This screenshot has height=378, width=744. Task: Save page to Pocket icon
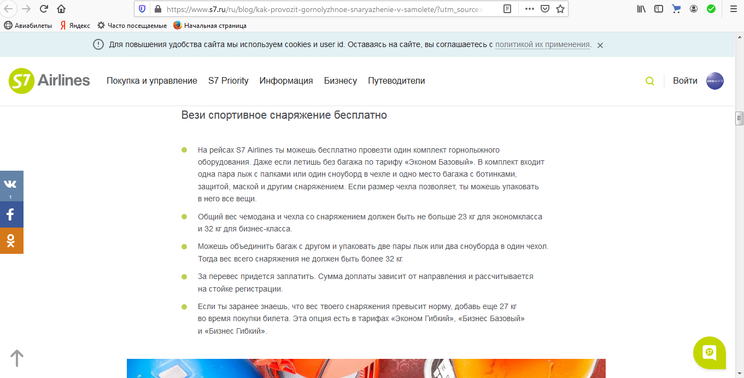click(x=545, y=9)
